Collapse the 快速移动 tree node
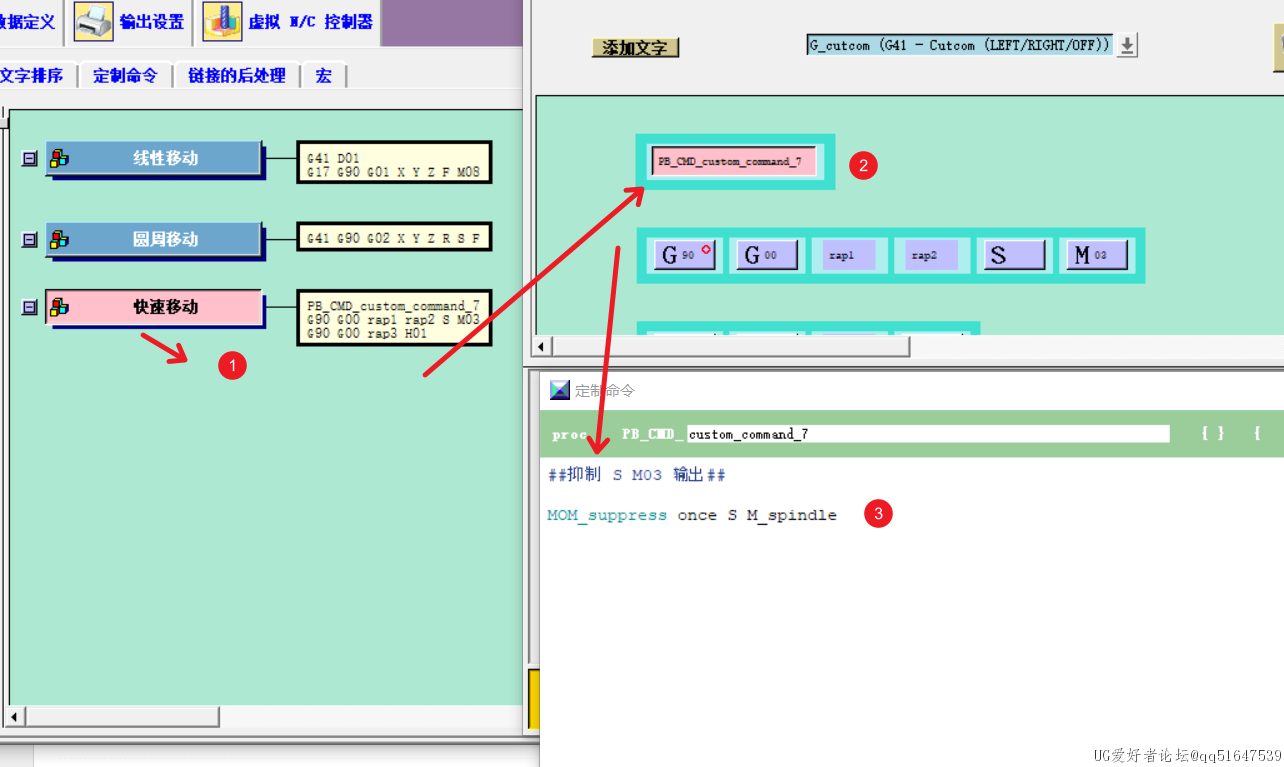This screenshot has height=767, width=1284. point(29,308)
